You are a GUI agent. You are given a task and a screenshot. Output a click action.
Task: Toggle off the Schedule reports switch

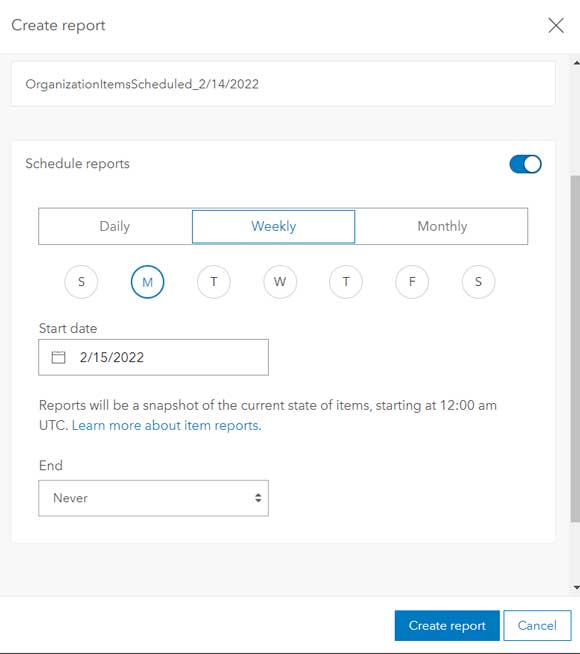click(525, 164)
